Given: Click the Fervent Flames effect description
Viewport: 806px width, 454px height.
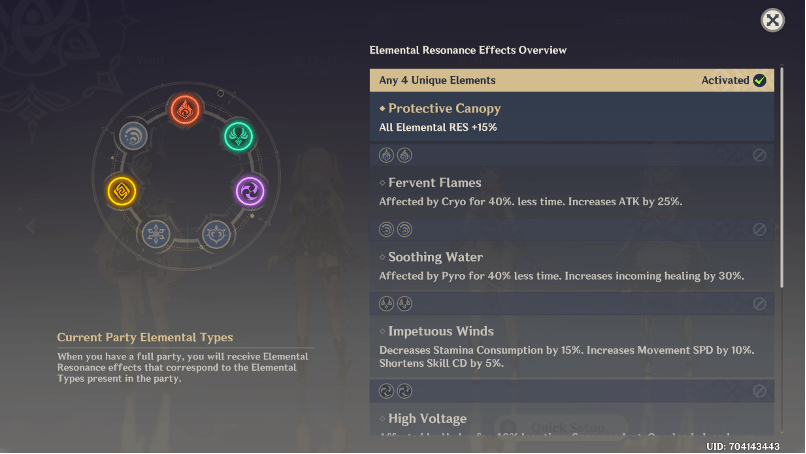Looking at the screenshot, I should point(530,202).
